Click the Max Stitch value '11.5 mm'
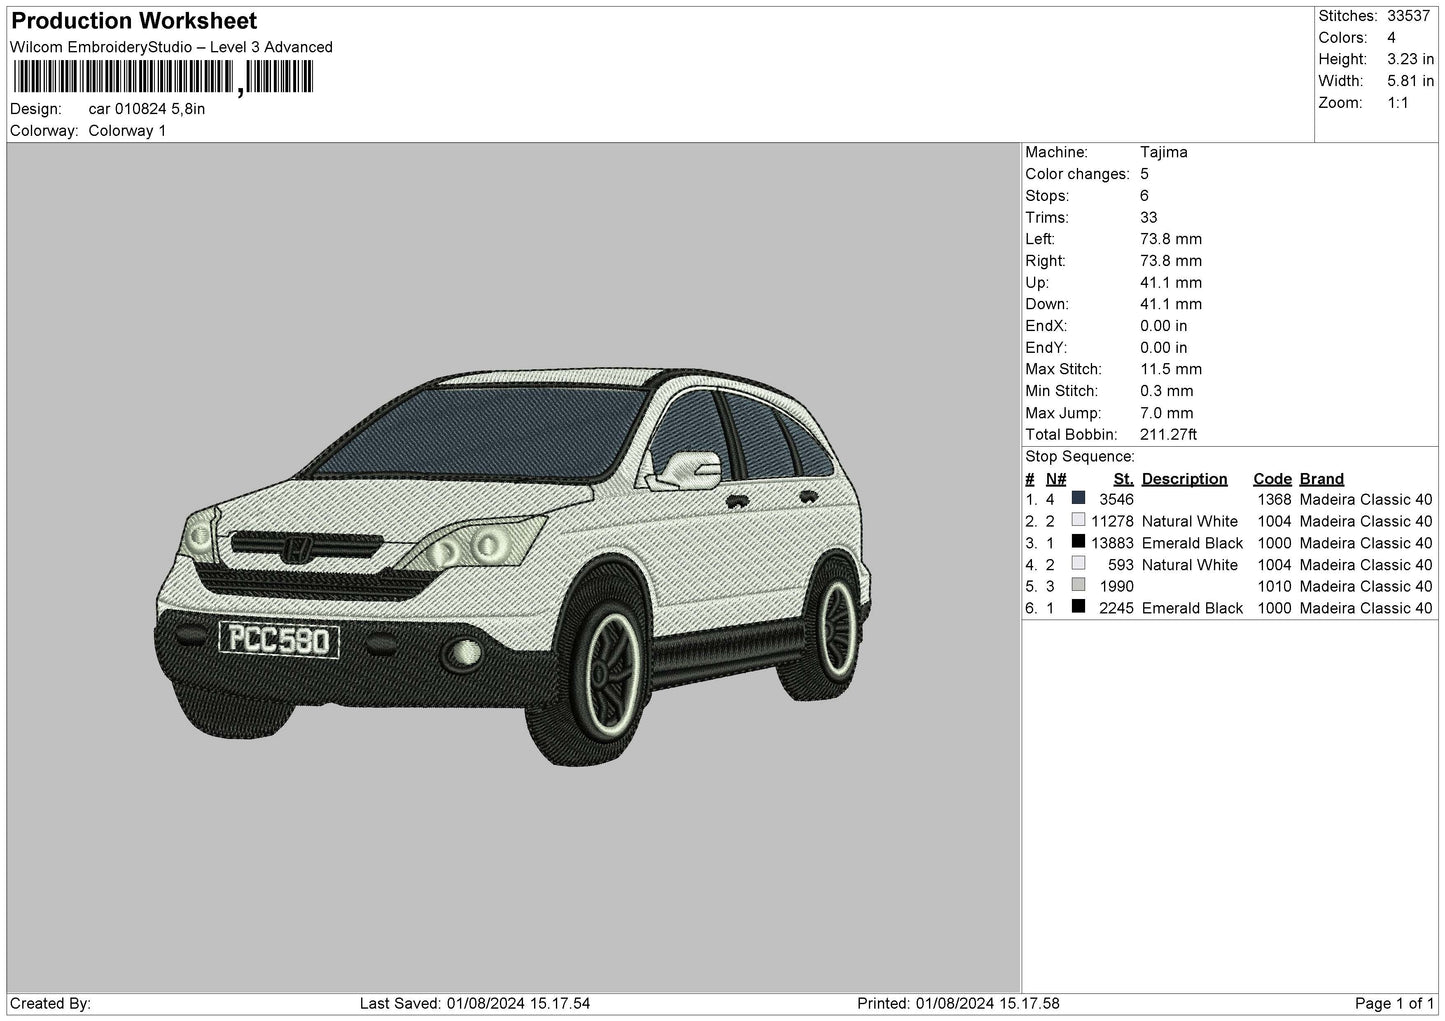The image size is (1445, 1021). (1171, 370)
